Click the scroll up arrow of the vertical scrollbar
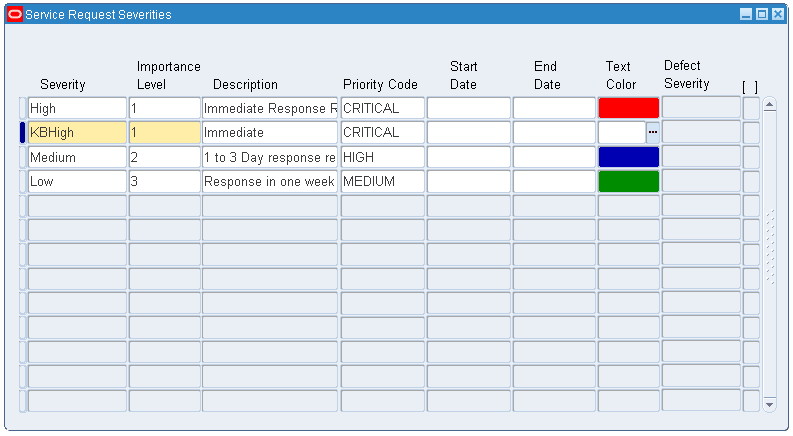Screen dimensions: 793x436 (769, 105)
